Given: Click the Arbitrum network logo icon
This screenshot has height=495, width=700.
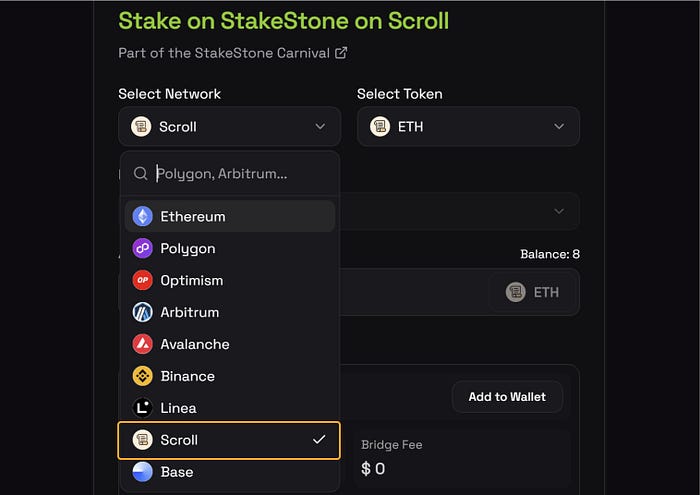Looking at the screenshot, I should pyautogui.click(x=142, y=312).
